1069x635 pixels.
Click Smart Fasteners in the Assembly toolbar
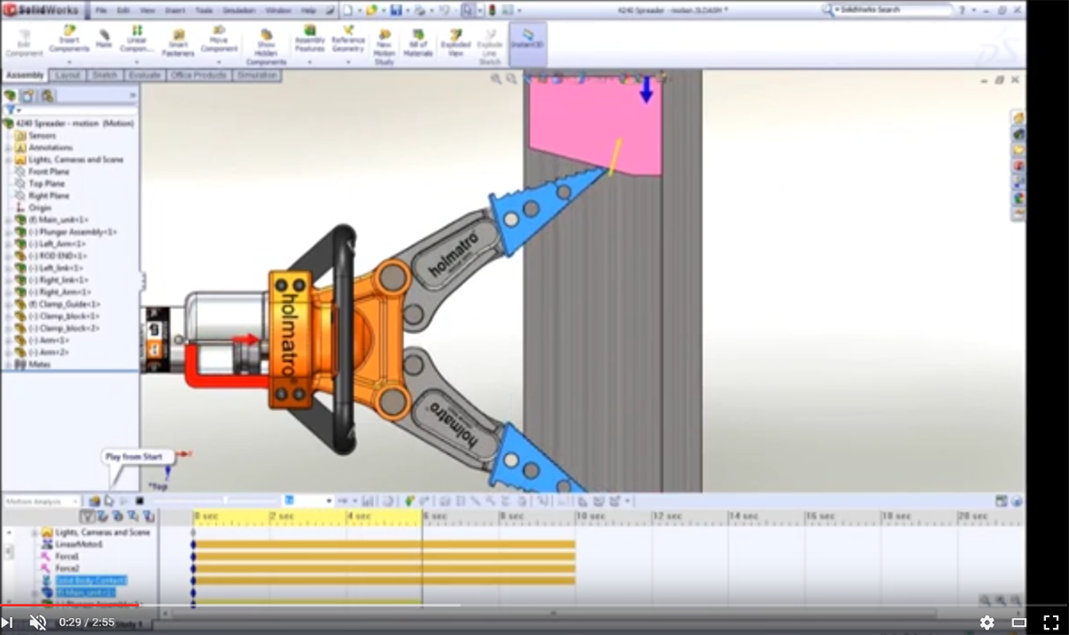point(178,43)
